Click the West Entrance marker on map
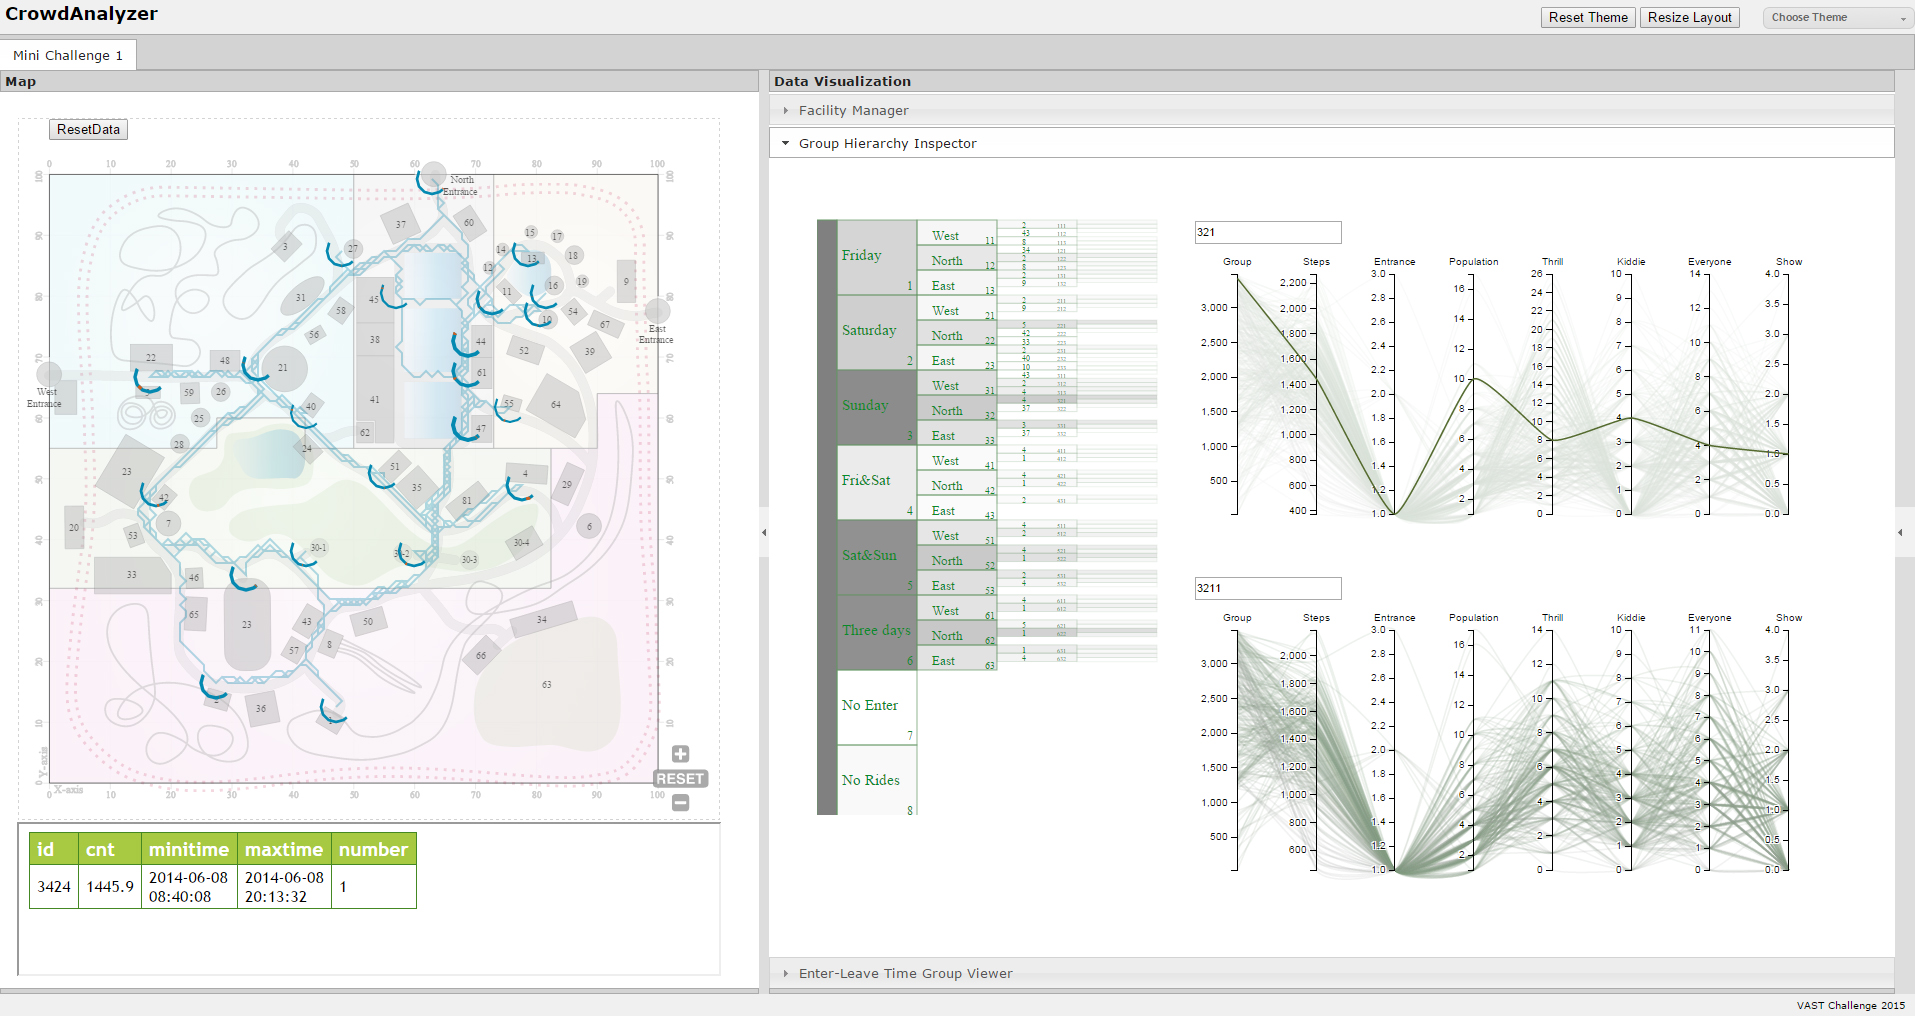 (49, 376)
